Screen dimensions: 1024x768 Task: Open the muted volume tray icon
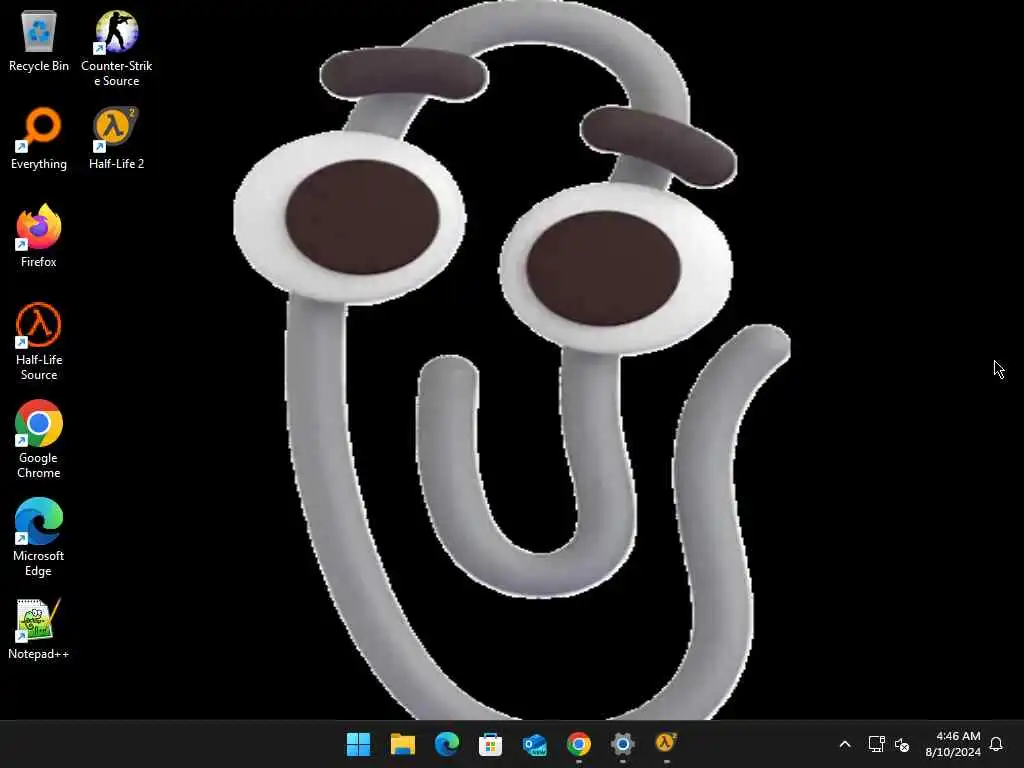(x=902, y=744)
